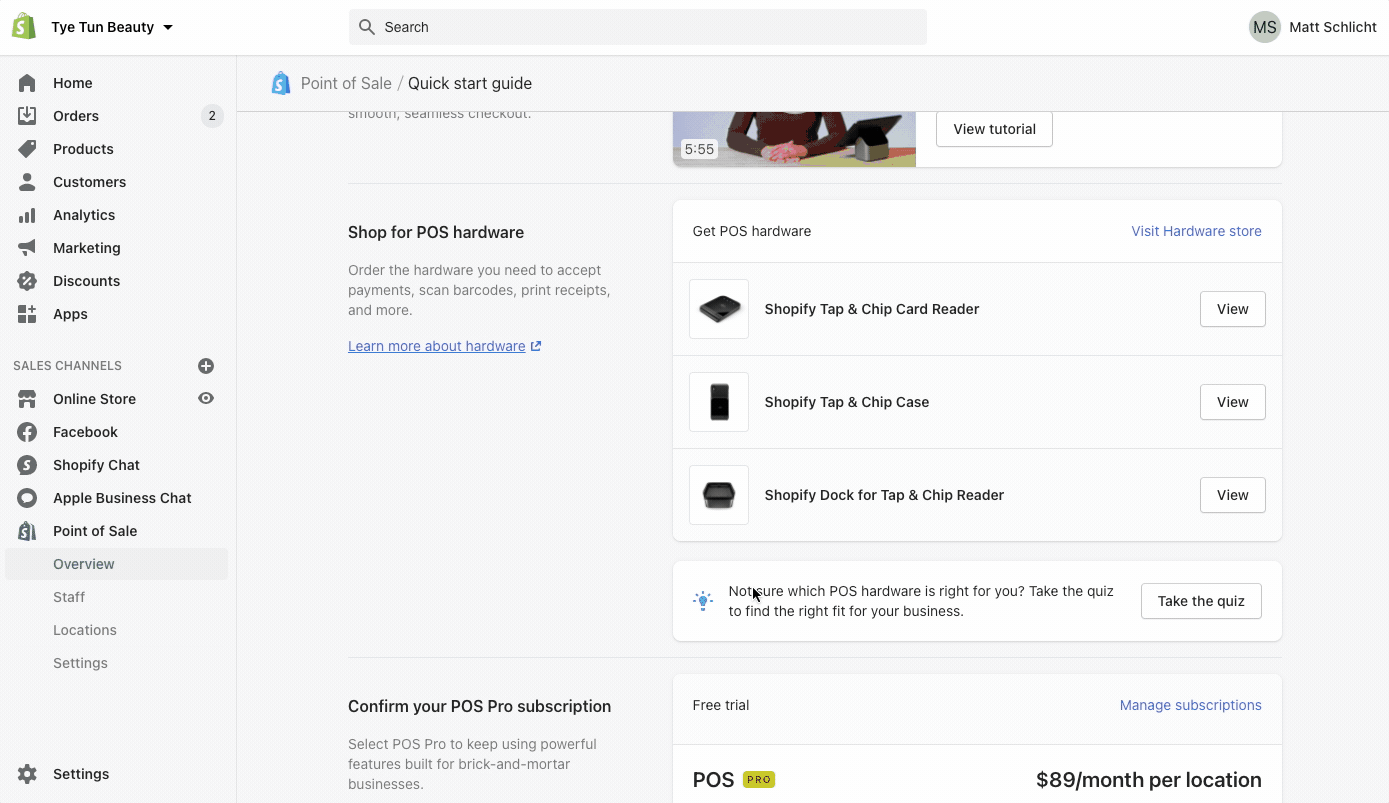Toggle Online Store visibility with the eye icon

[x=205, y=398]
